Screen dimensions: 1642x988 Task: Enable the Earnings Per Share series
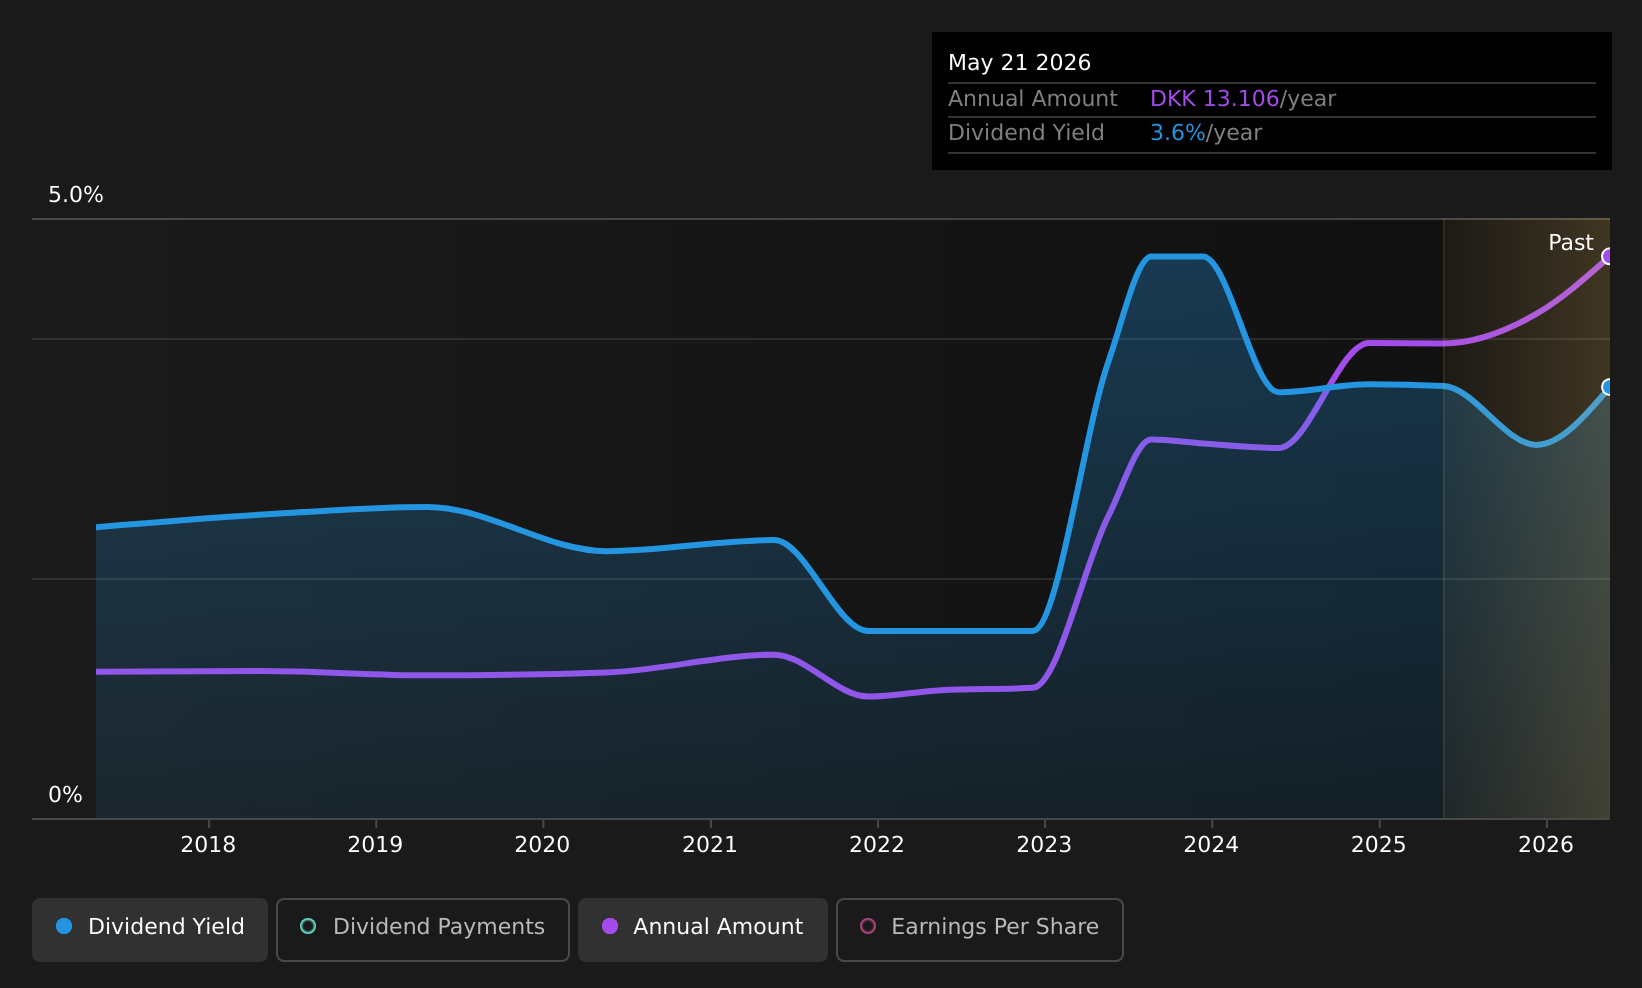pyautogui.click(x=979, y=929)
